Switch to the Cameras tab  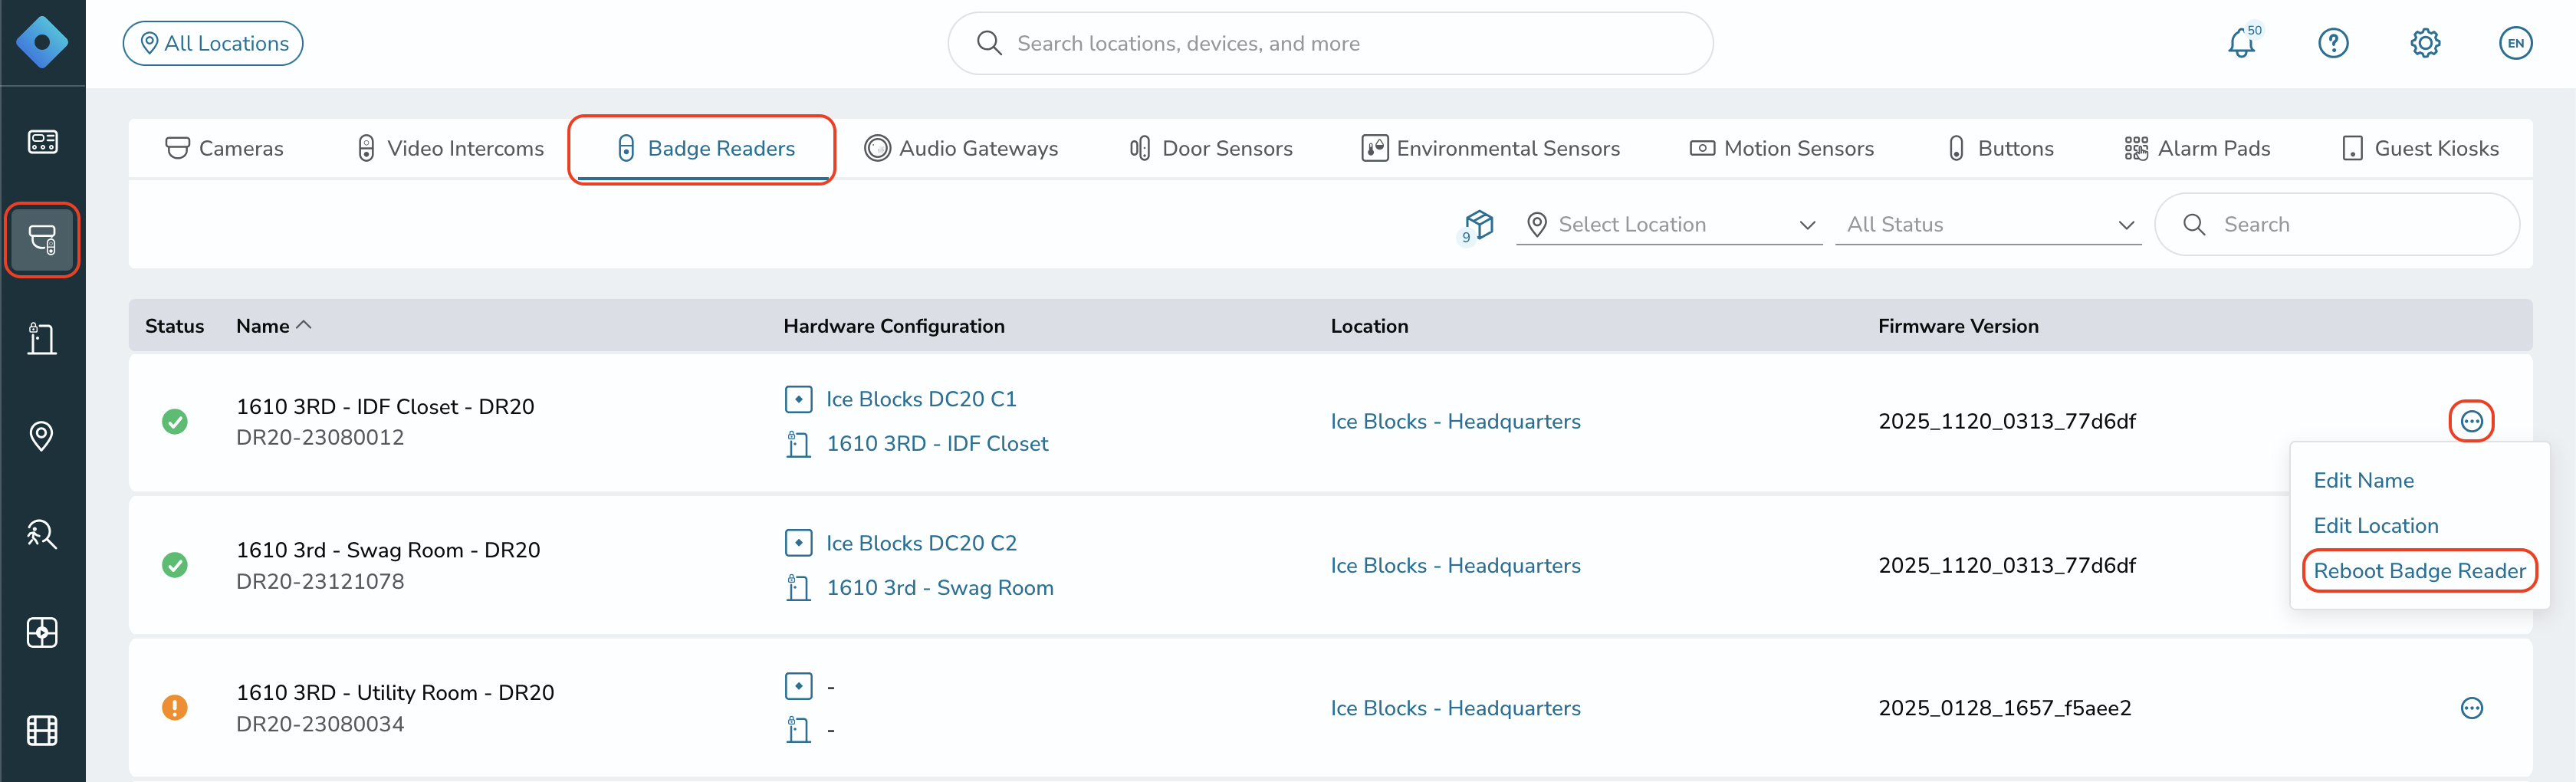tap(224, 148)
